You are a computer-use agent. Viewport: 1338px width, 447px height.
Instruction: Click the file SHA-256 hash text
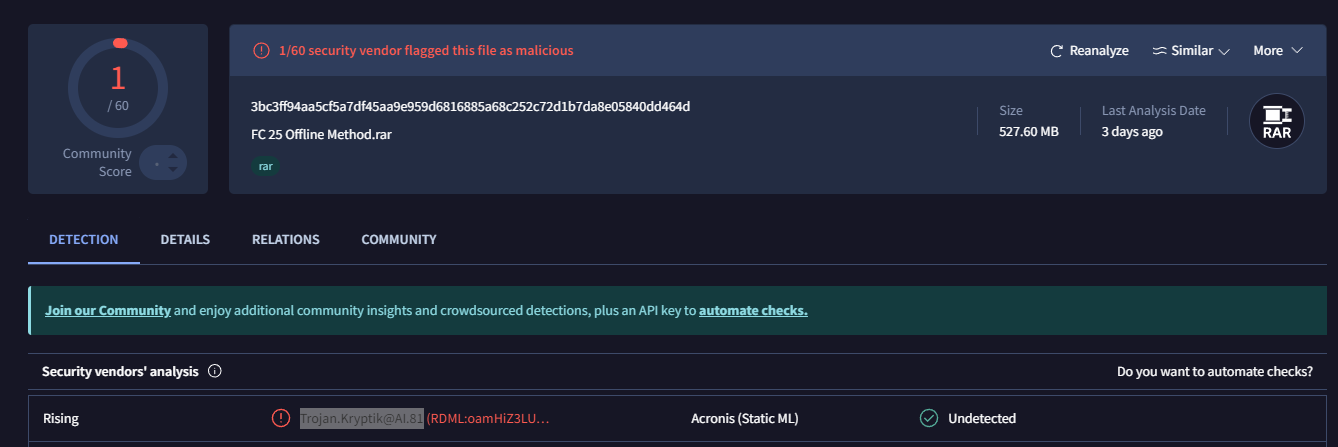tap(470, 107)
